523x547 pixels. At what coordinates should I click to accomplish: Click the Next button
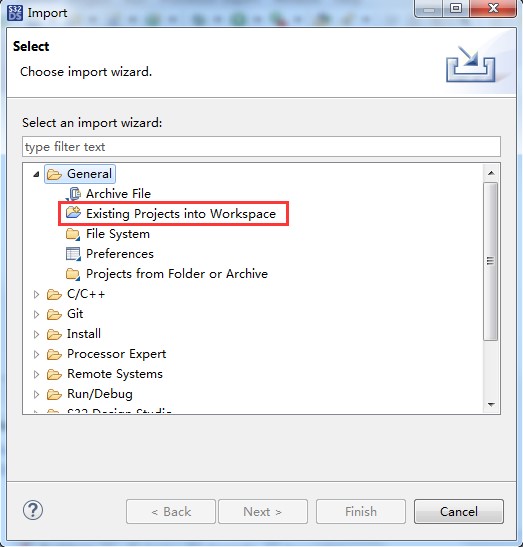point(263,511)
